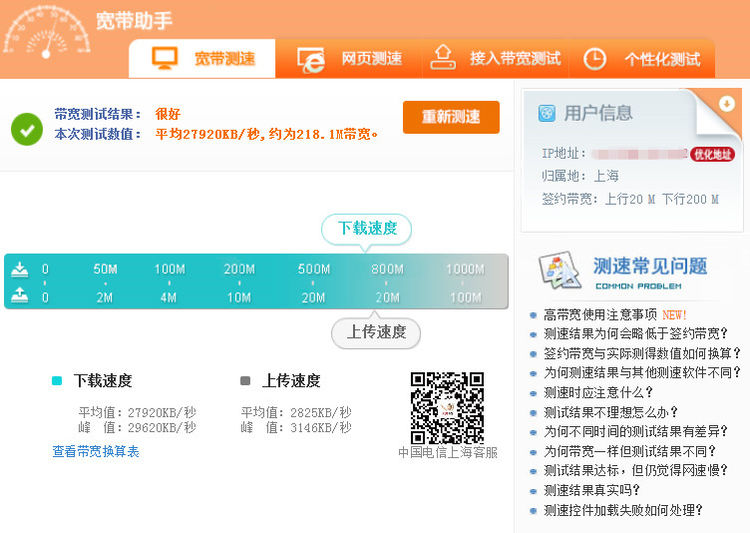Click the clock icon beside 个性化测试

pos(595,59)
